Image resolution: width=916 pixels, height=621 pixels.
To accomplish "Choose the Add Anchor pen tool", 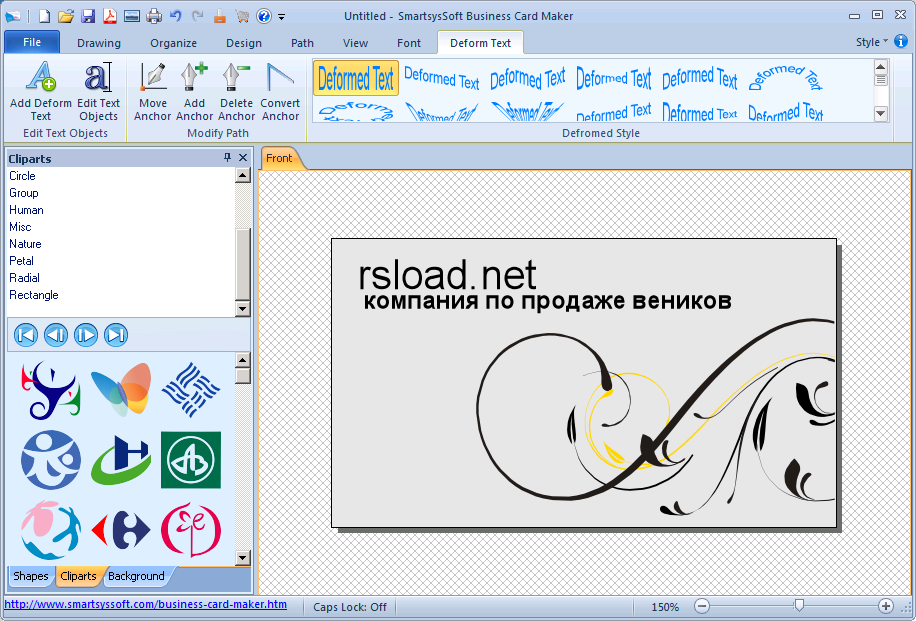I will point(195,91).
